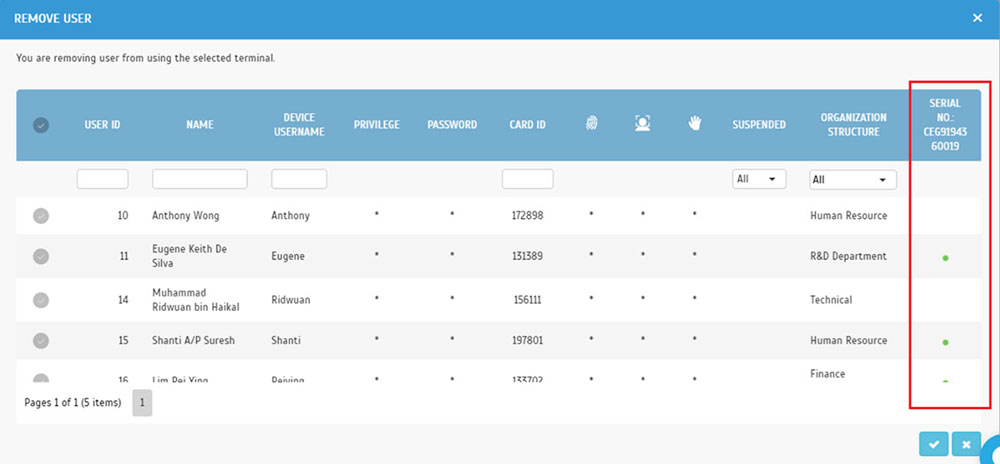This screenshot has width=1000, height=464.
Task: Toggle the select-all checkbox in header
Action: (41, 125)
